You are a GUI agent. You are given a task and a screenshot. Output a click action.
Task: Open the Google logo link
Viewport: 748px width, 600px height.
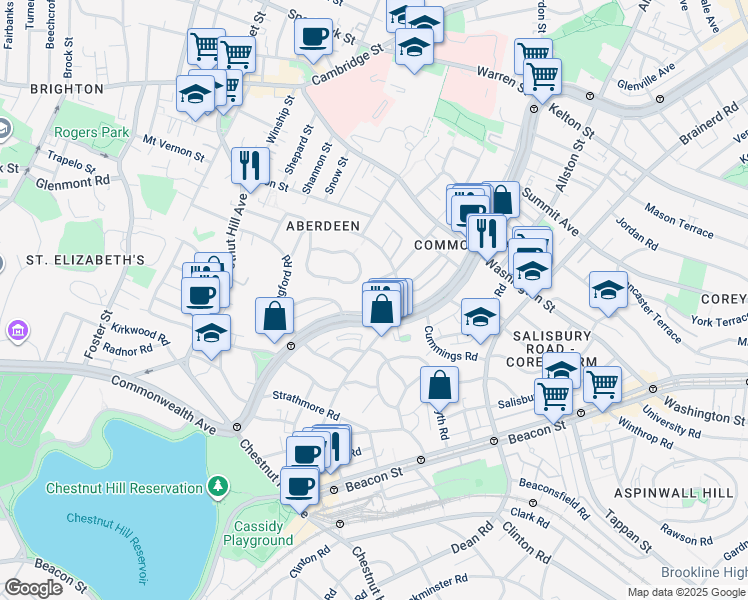pyautogui.click(x=33, y=588)
